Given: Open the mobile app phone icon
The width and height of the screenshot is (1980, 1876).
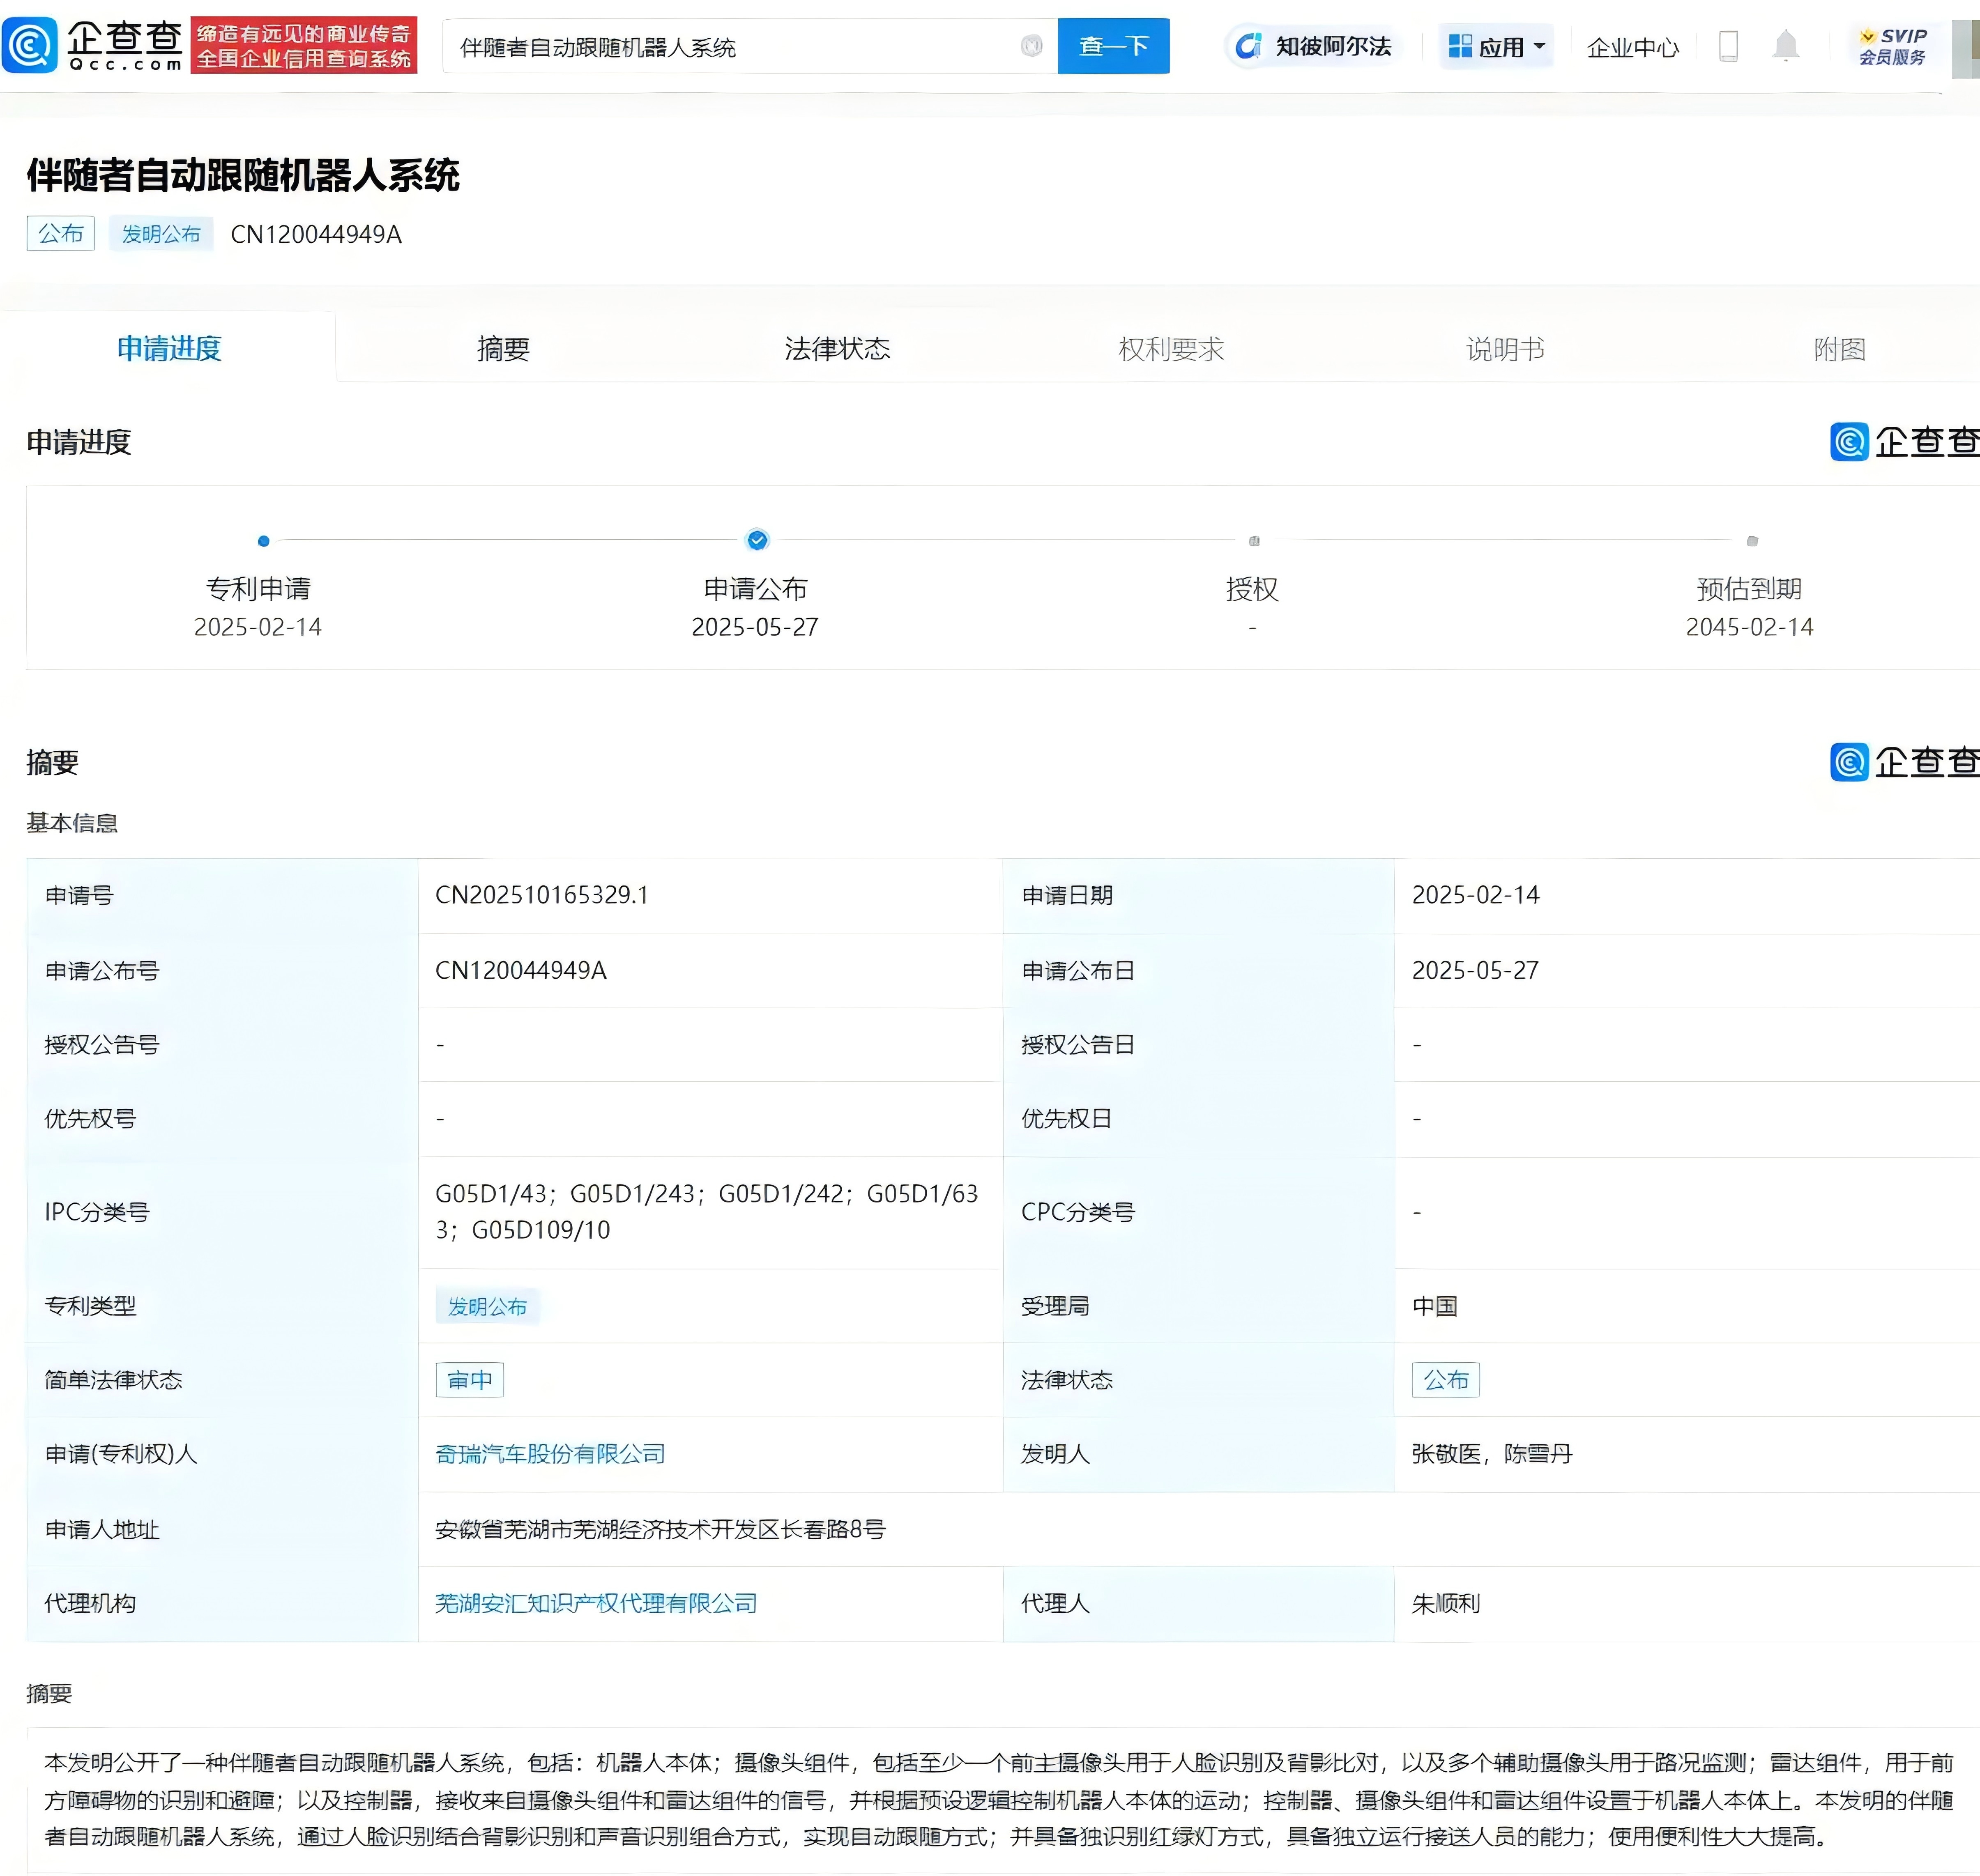Looking at the screenshot, I should pos(1728,46).
